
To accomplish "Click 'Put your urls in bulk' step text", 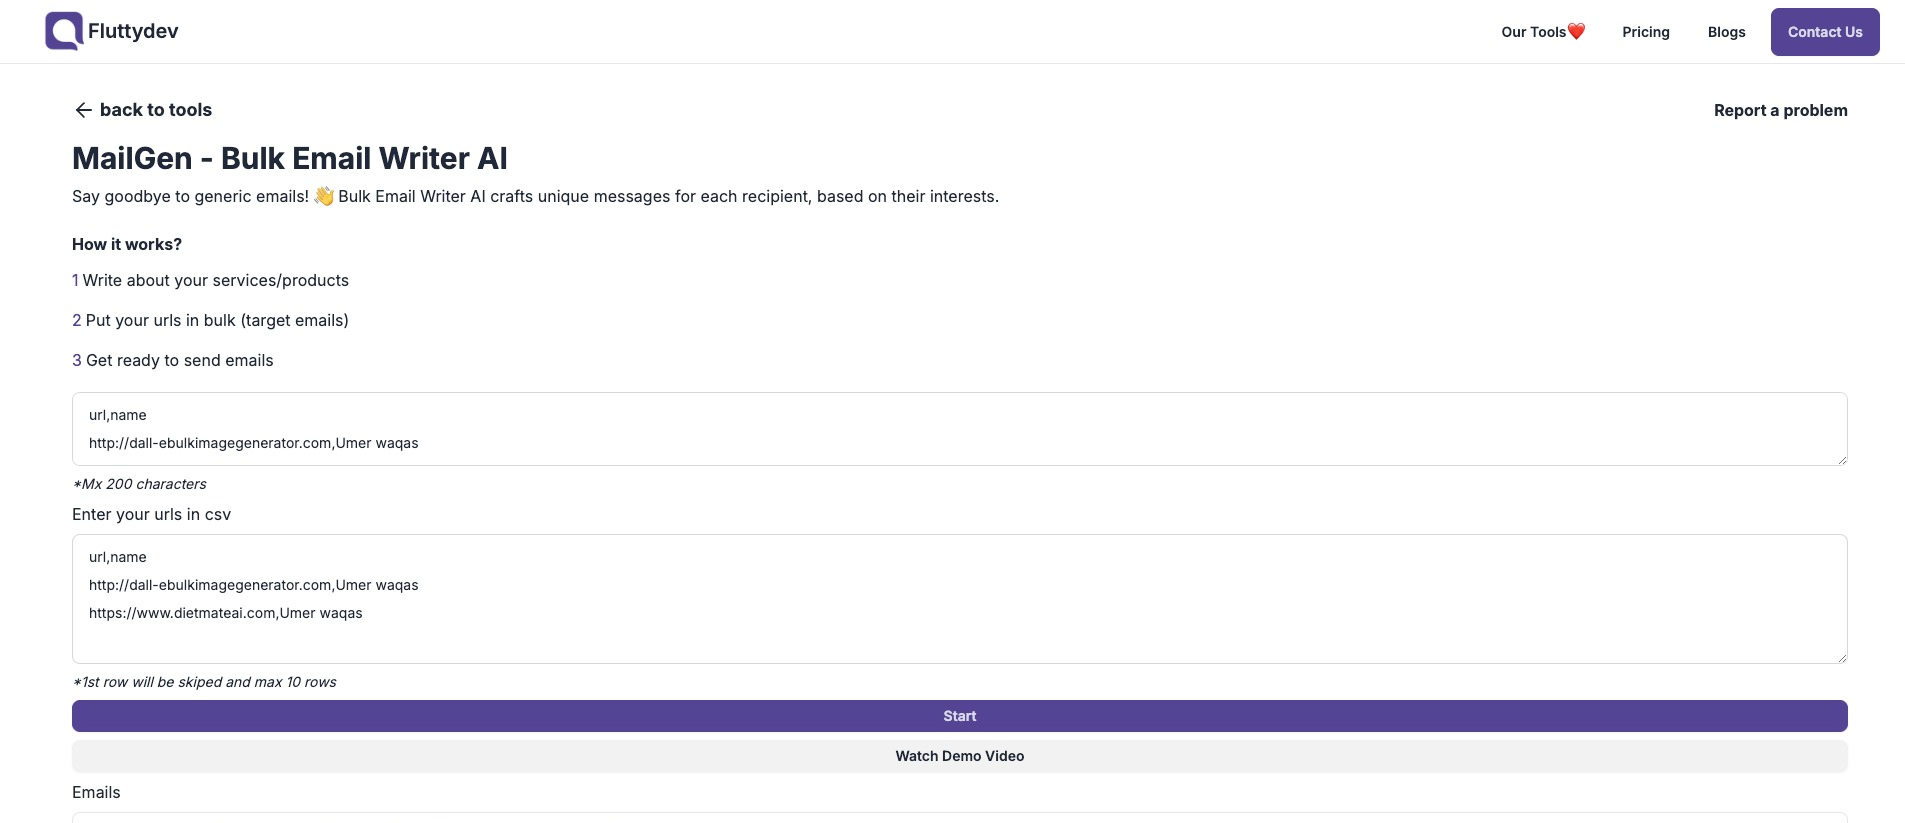I will [217, 321].
